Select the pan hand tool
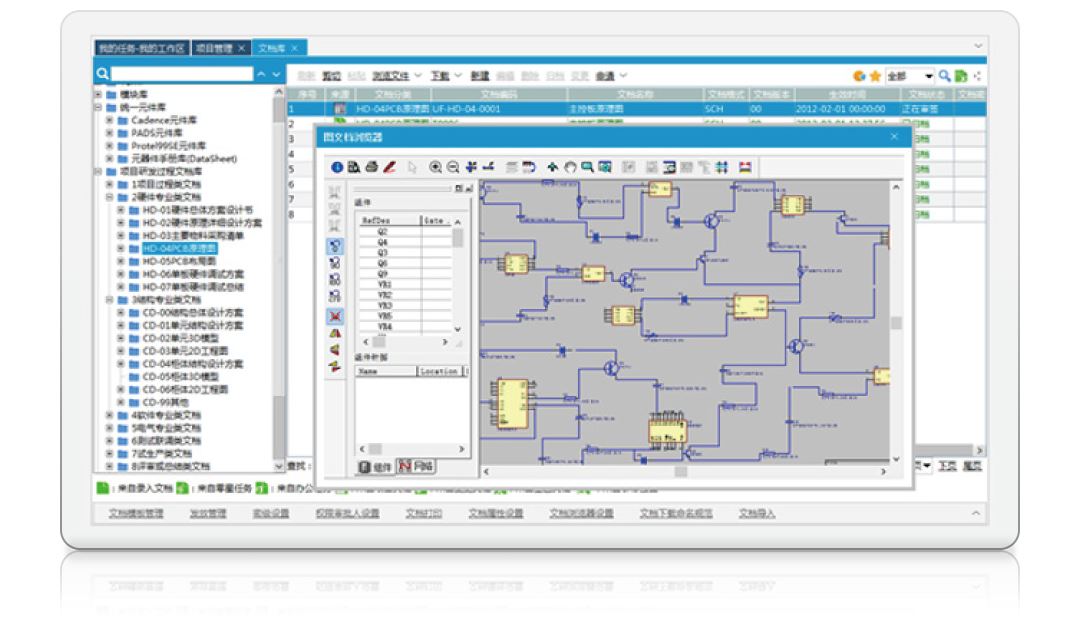 coord(570,167)
